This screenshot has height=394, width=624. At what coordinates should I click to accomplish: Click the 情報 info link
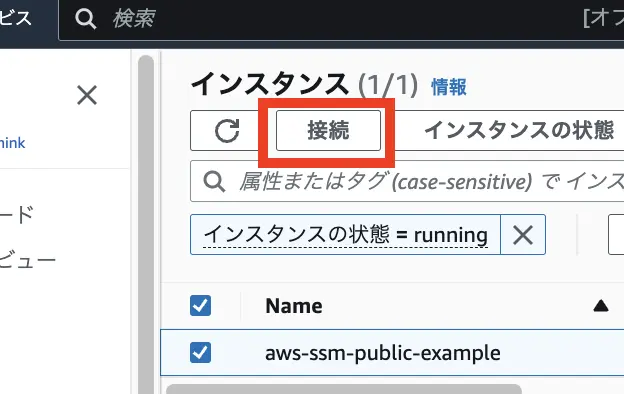pos(448,87)
